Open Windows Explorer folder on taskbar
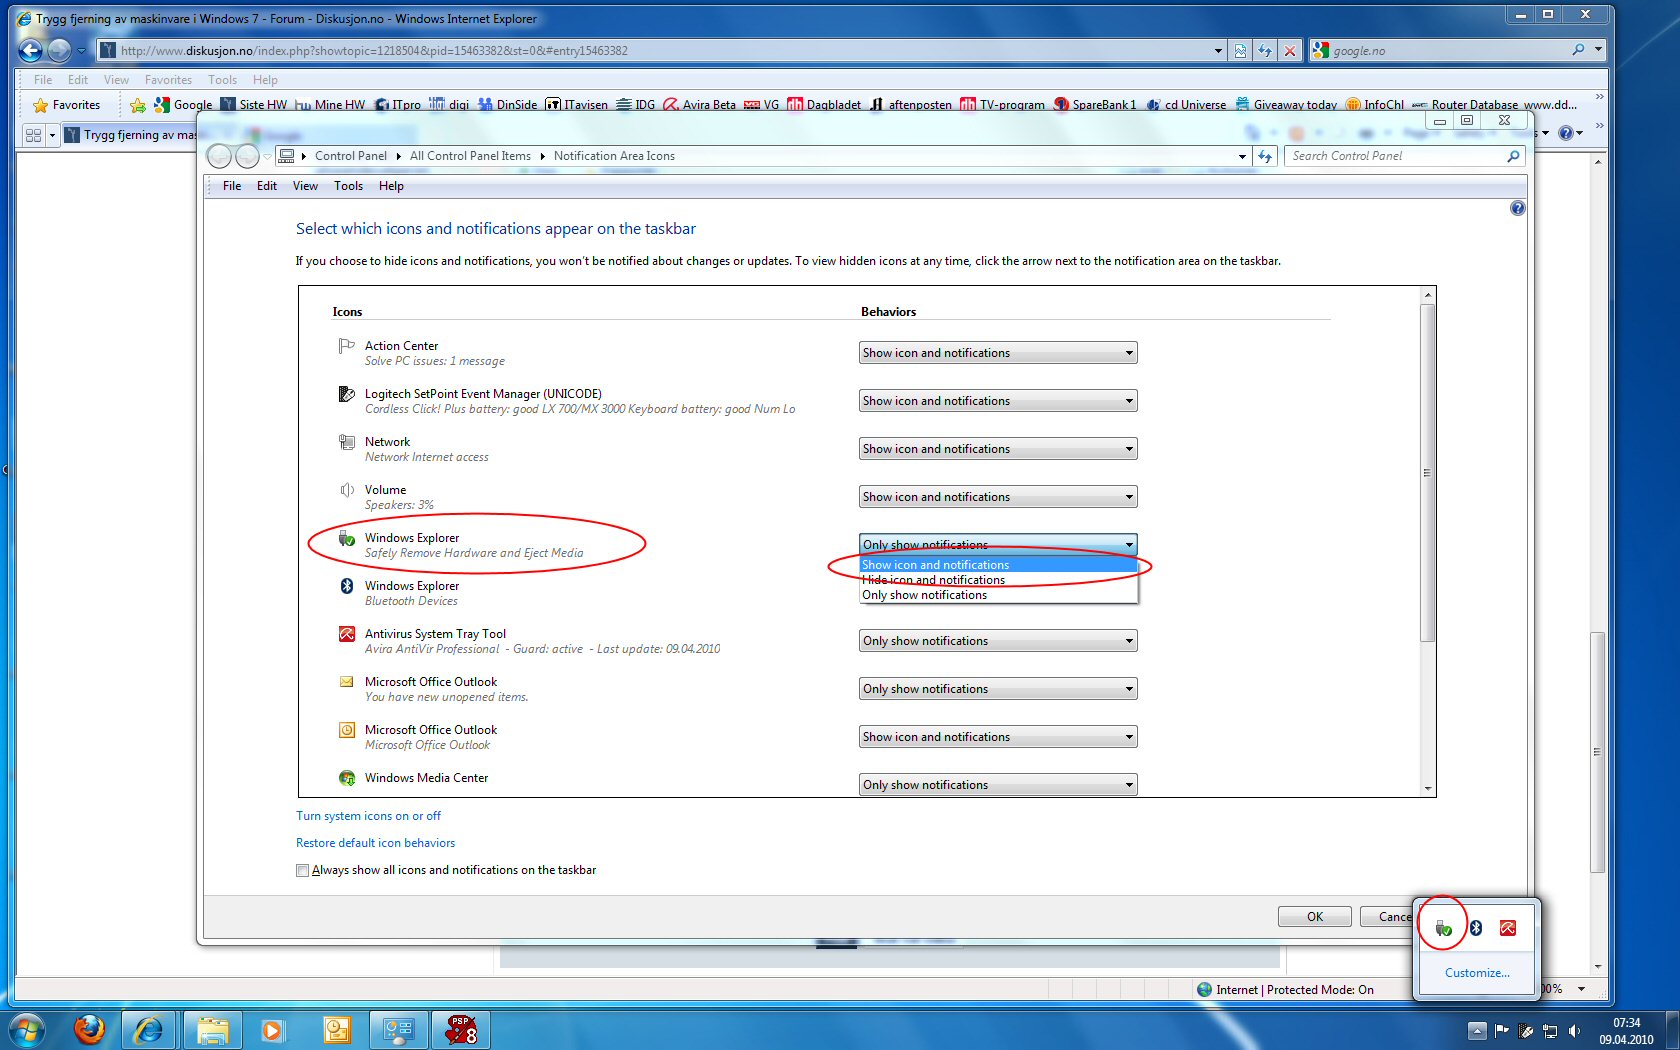 click(x=213, y=1029)
